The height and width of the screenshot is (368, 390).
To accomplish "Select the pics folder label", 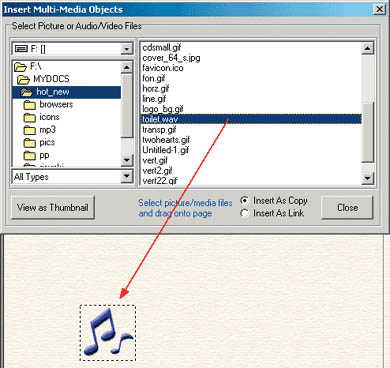I will click(x=47, y=142).
